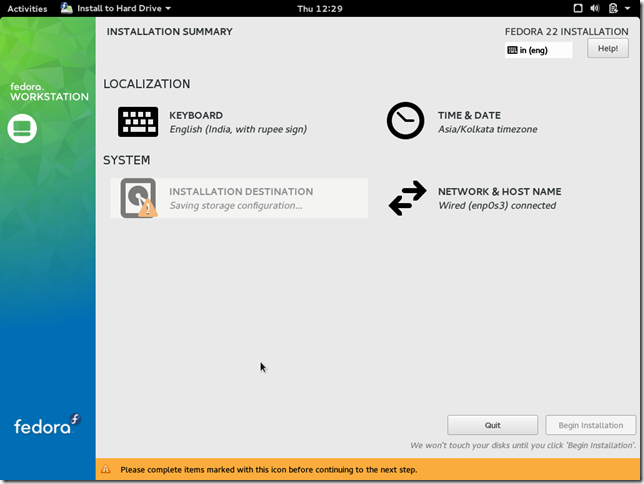This screenshot has height=484, width=644.
Task: Open the Activities overview
Action: 27,8
